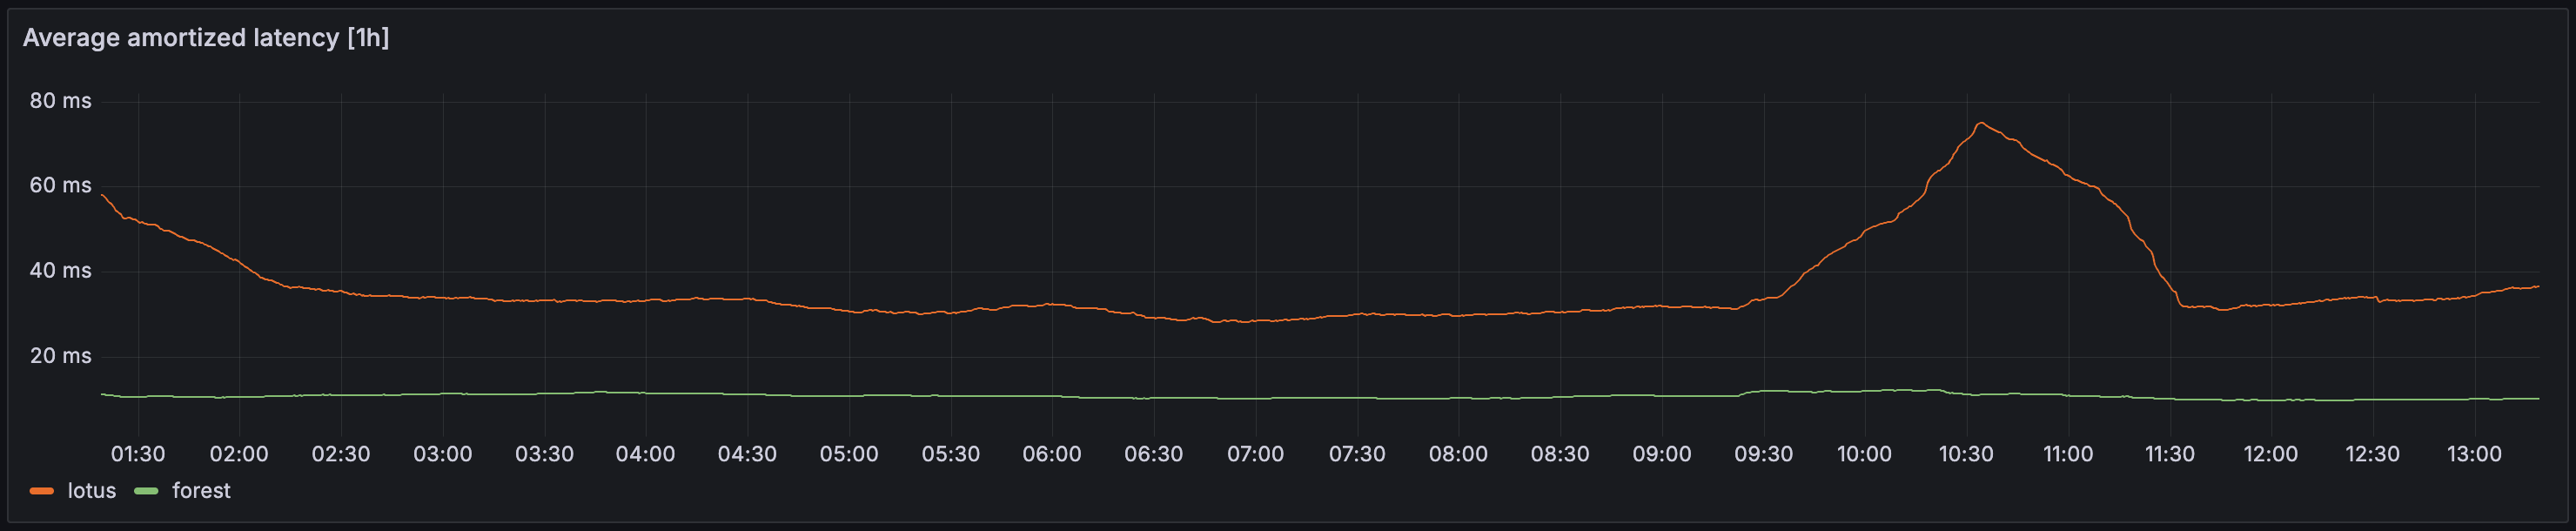Click the 13:00 time axis label
Screen dimensions: 2576x531
pyautogui.click(x=2475, y=454)
